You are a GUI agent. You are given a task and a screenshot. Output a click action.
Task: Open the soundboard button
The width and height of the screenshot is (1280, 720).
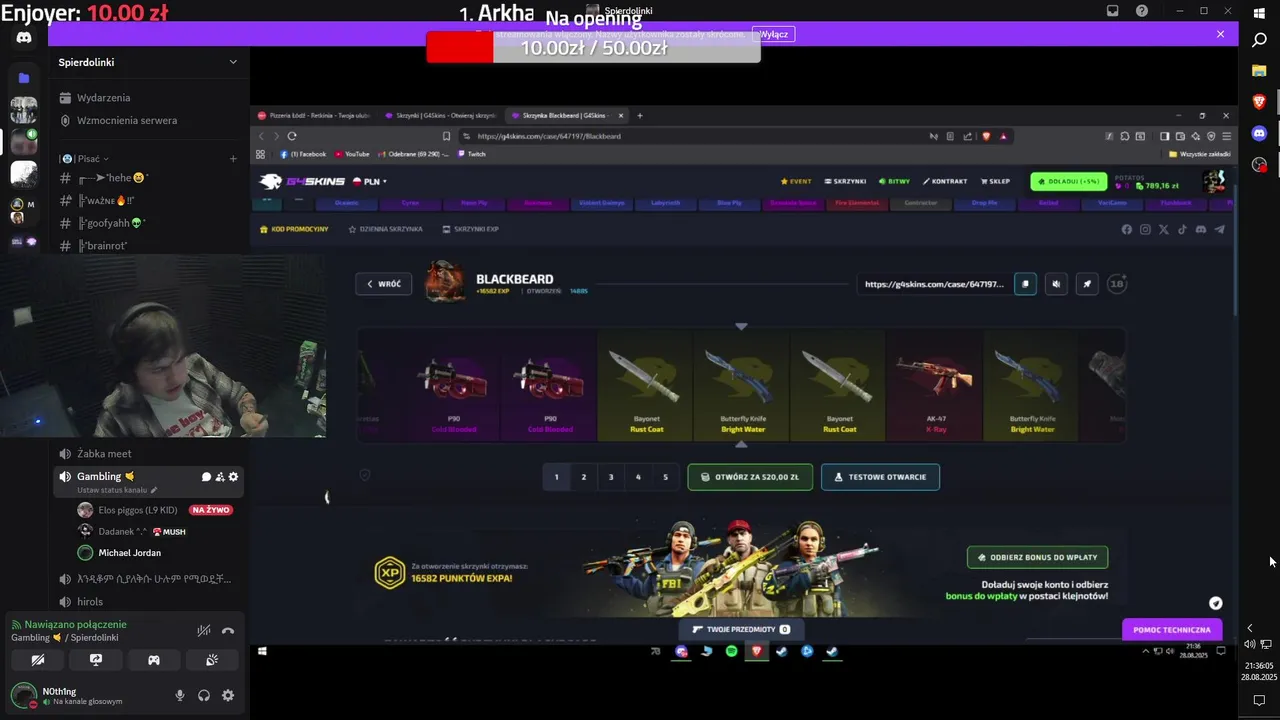coord(212,660)
